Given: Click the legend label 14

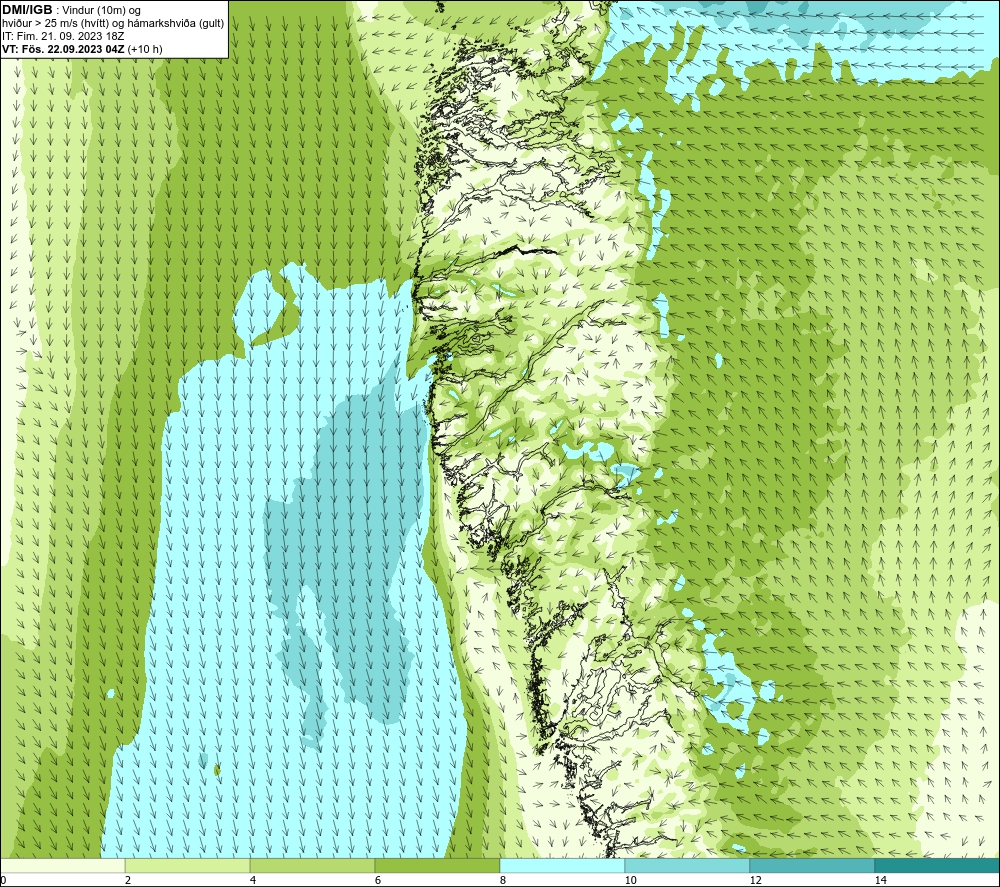Looking at the screenshot, I should tap(880, 881).
